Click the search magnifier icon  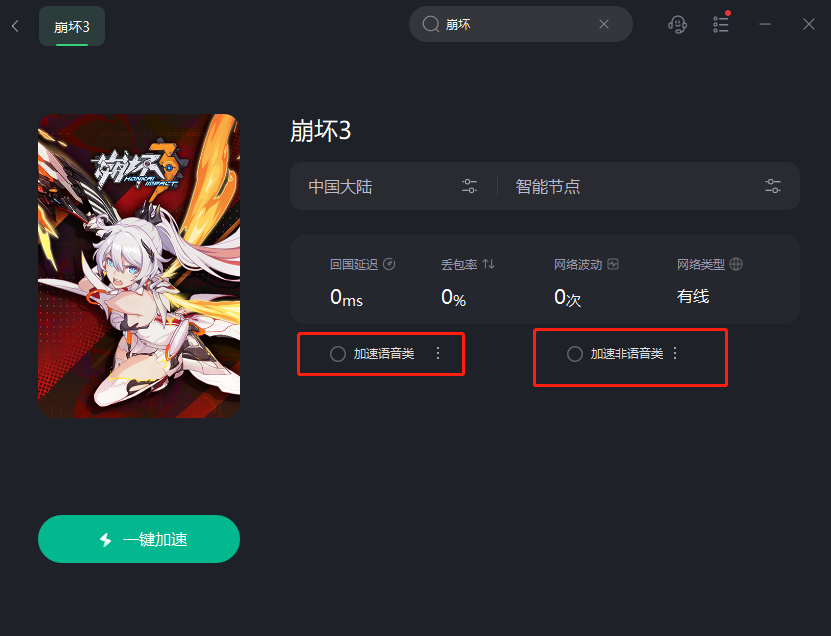click(431, 24)
